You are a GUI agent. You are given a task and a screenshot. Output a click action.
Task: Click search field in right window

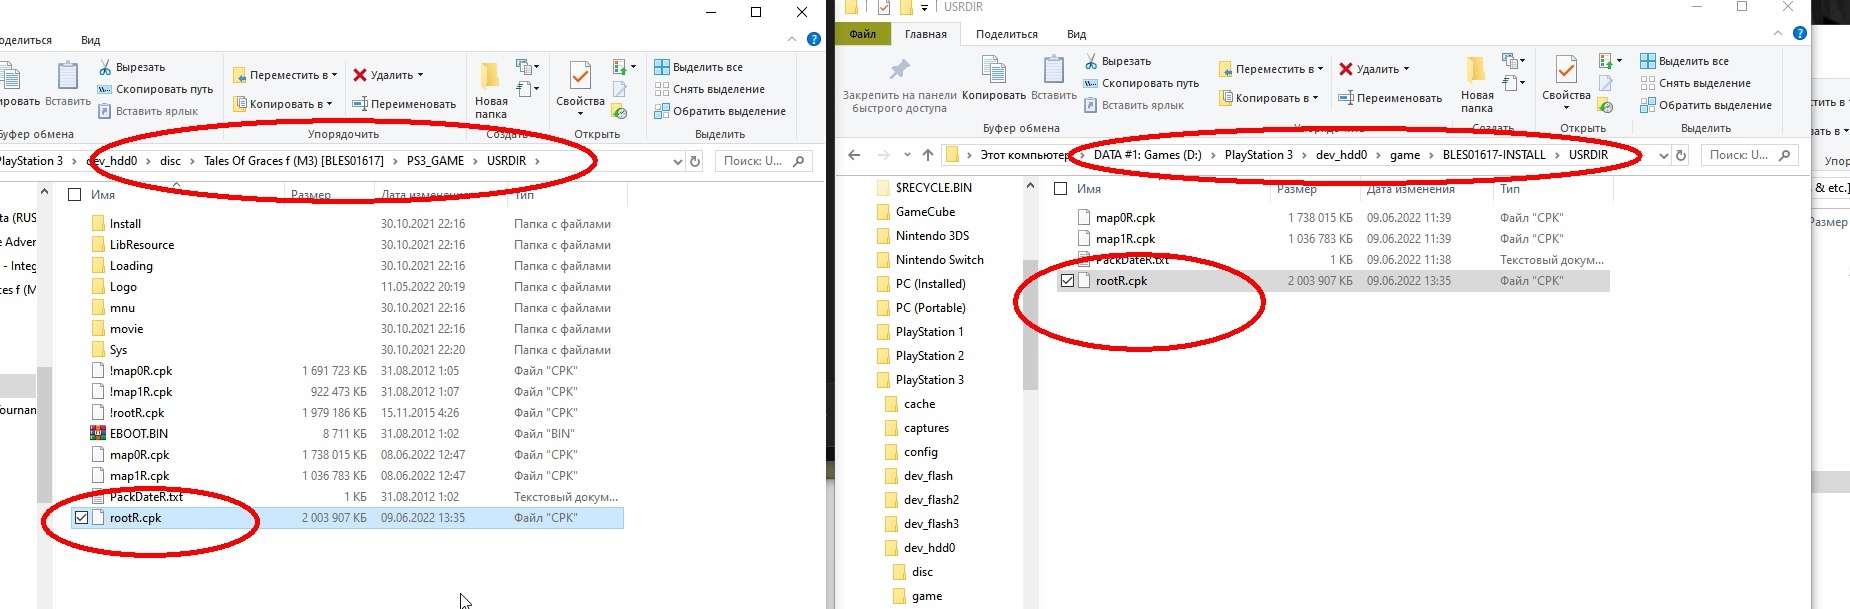tap(1751, 155)
